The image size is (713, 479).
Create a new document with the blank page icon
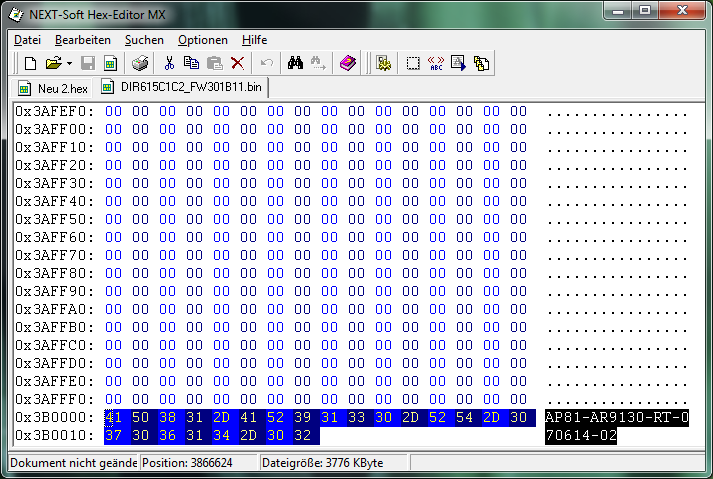30,63
